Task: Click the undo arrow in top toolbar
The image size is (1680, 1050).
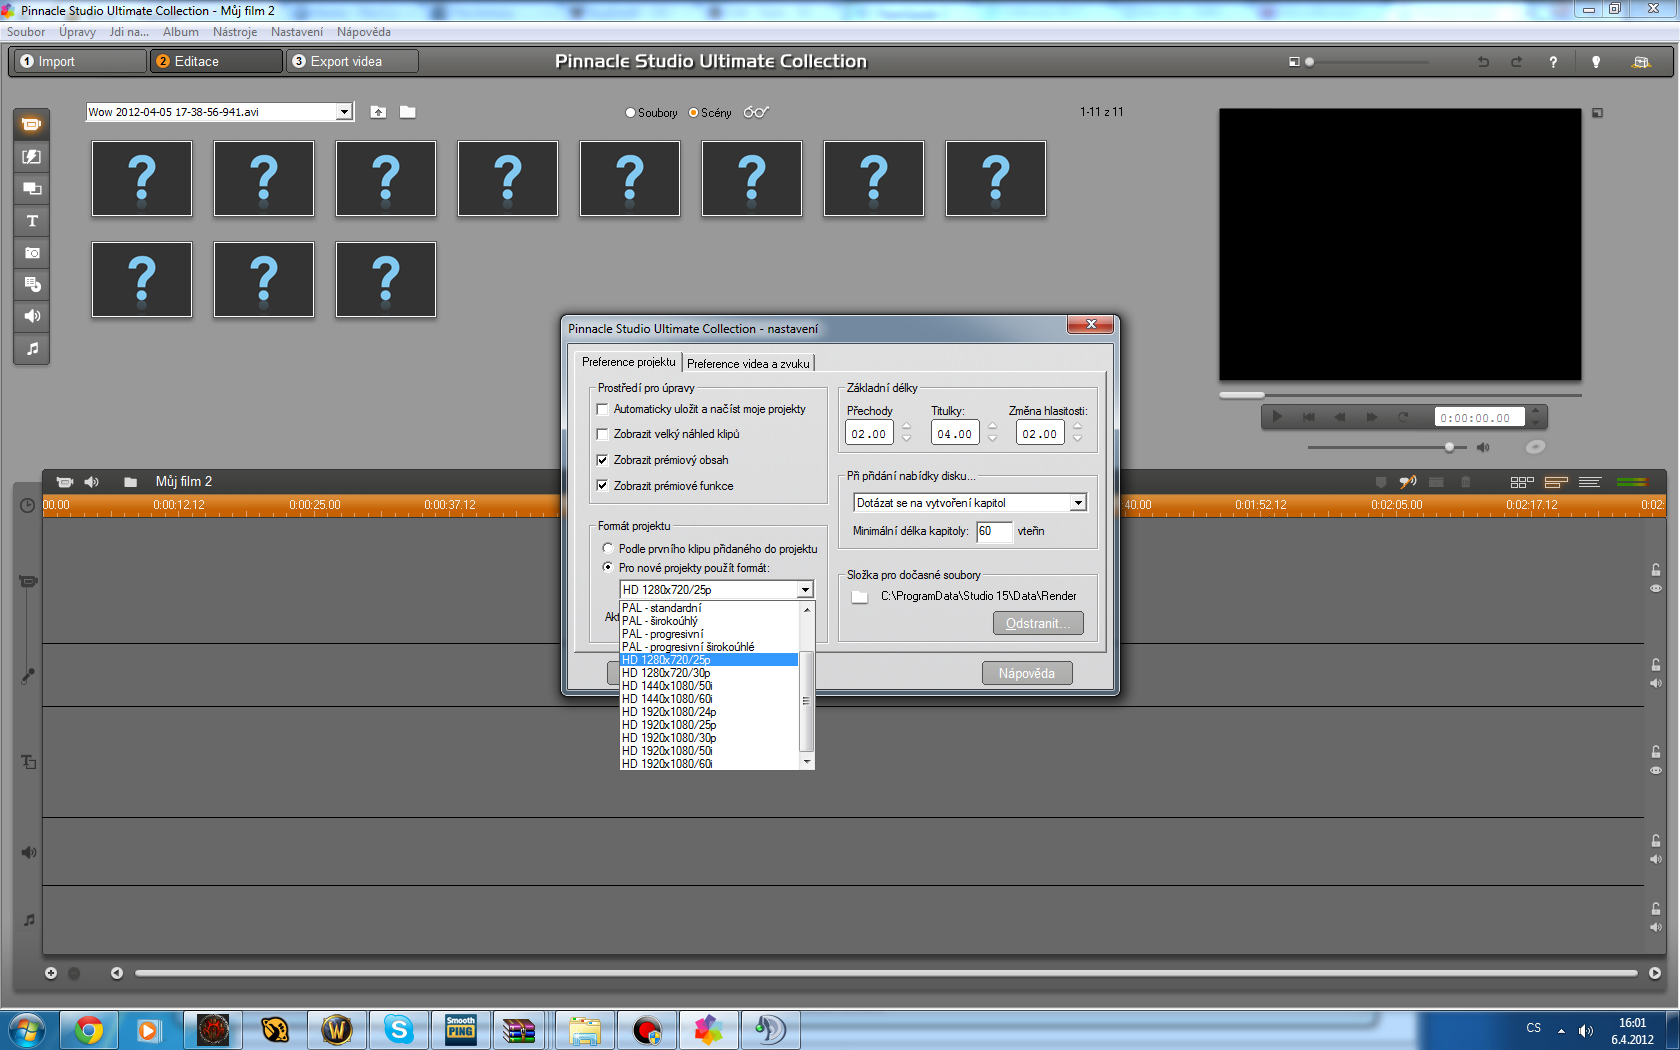Action: (x=1483, y=62)
